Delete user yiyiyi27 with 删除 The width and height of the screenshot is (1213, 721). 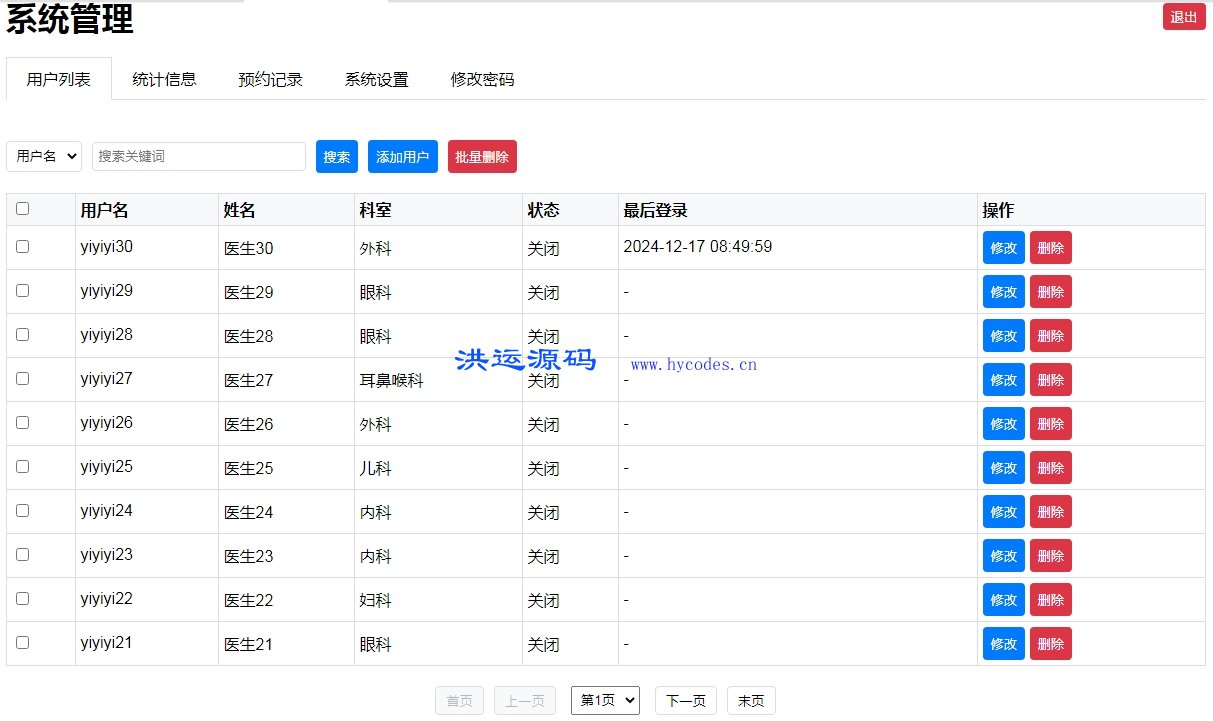(1050, 379)
